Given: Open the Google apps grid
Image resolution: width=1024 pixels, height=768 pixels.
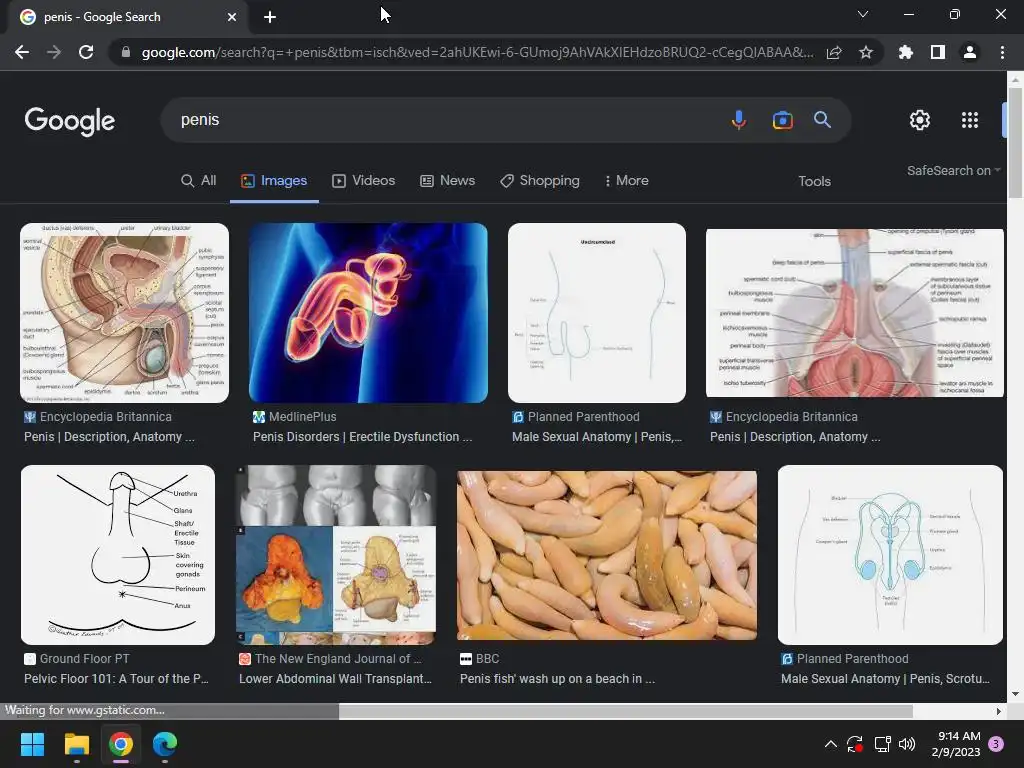Looking at the screenshot, I should [970, 120].
